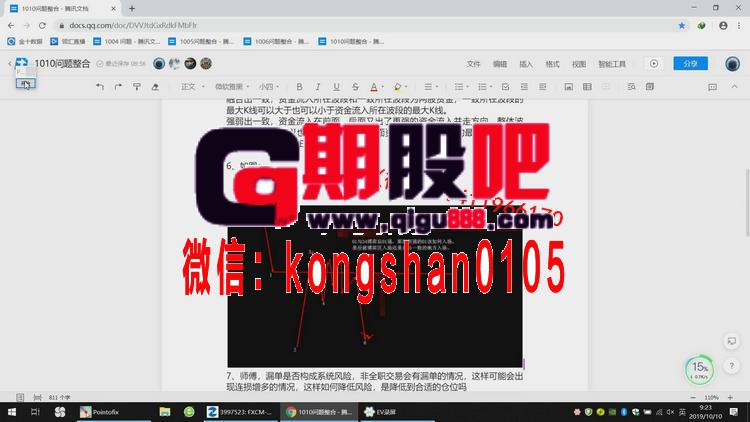750x422 pixels.
Task: Open the font family 微软雅黑 dropdown
Action: [232, 87]
